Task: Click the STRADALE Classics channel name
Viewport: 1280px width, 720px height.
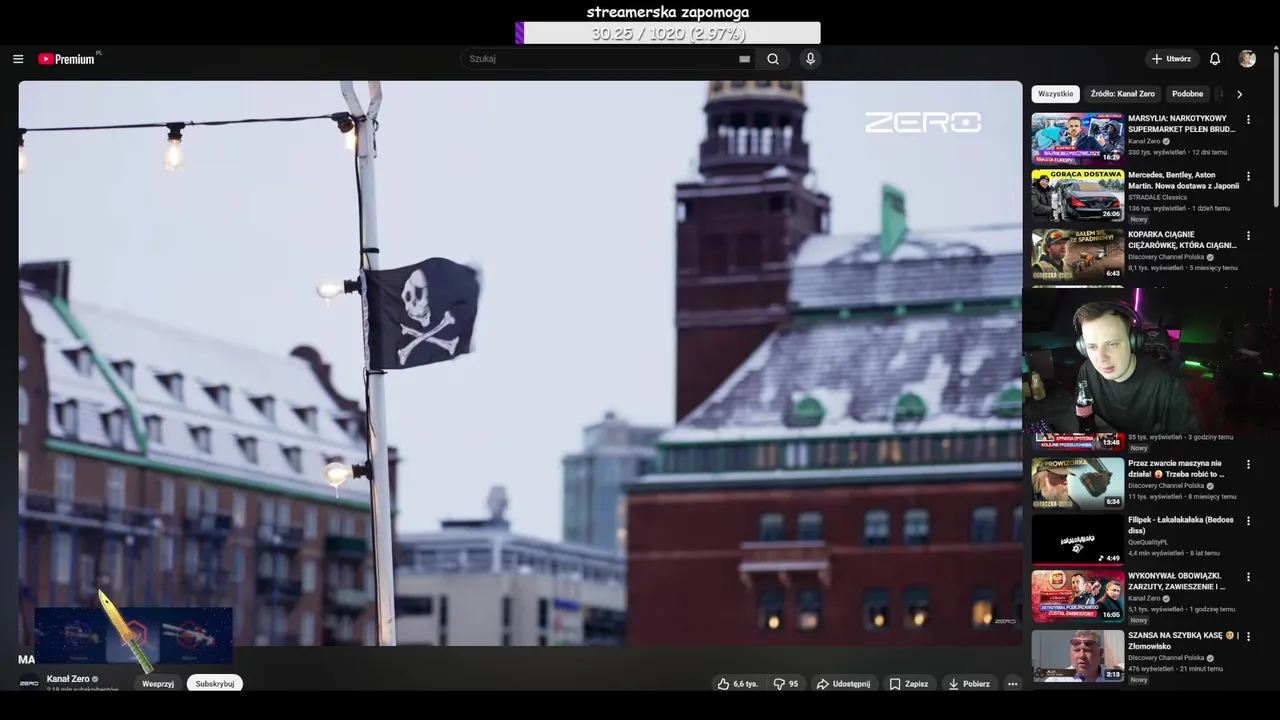Action: 1158,197
